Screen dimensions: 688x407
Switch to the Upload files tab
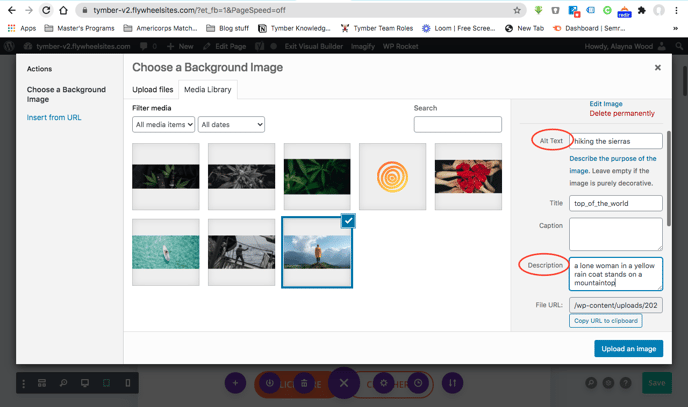(x=153, y=90)
